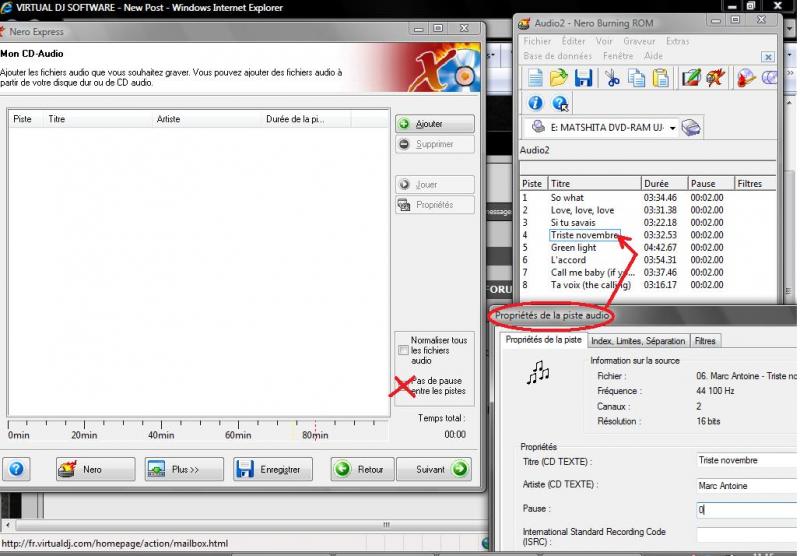This screenshot has height=556, width=800.
Task: Click the Pause input field in track properties
Action: coord(746,510)
